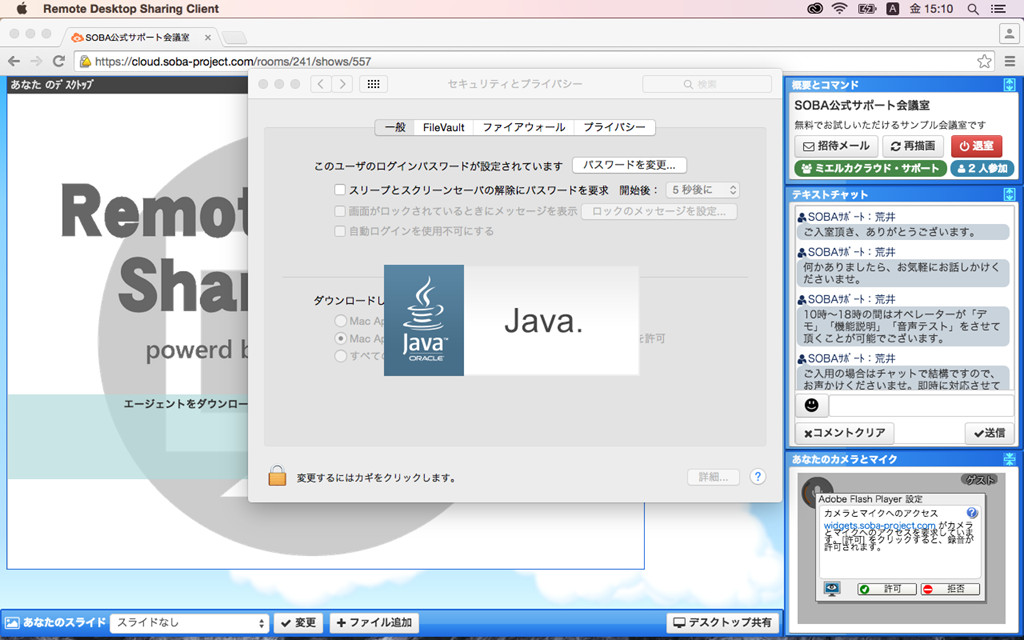1024x640 pixels.
Task: Check 自動ログインを使用不可にする
Action: [340, 231]
